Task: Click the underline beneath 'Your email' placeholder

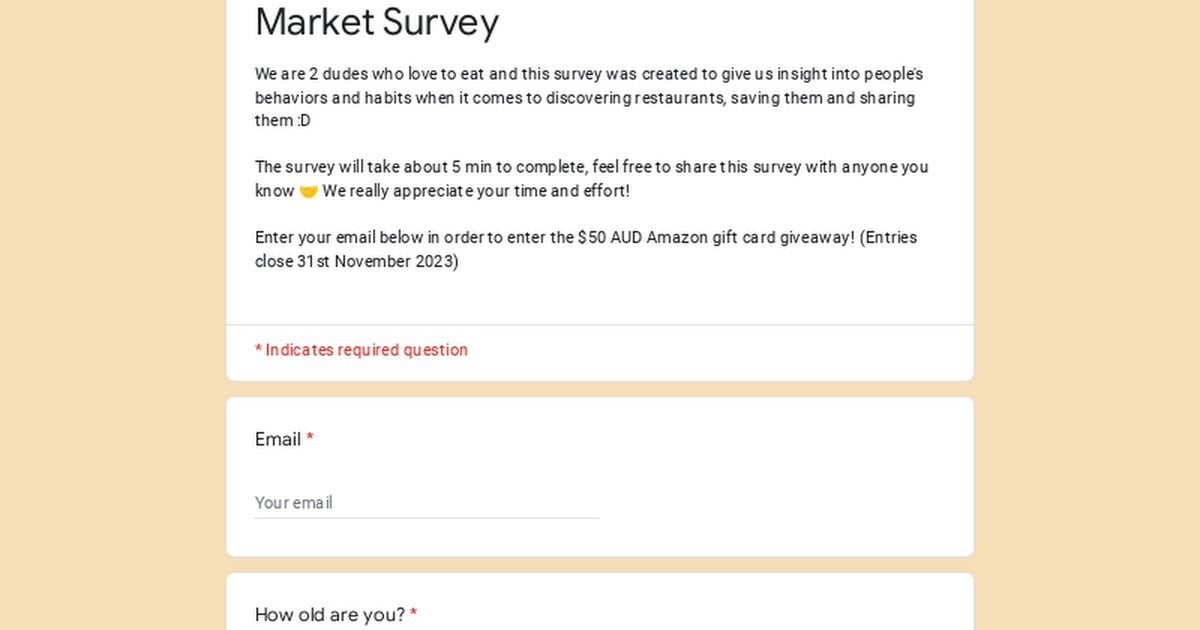Action: tap(427, 518)
